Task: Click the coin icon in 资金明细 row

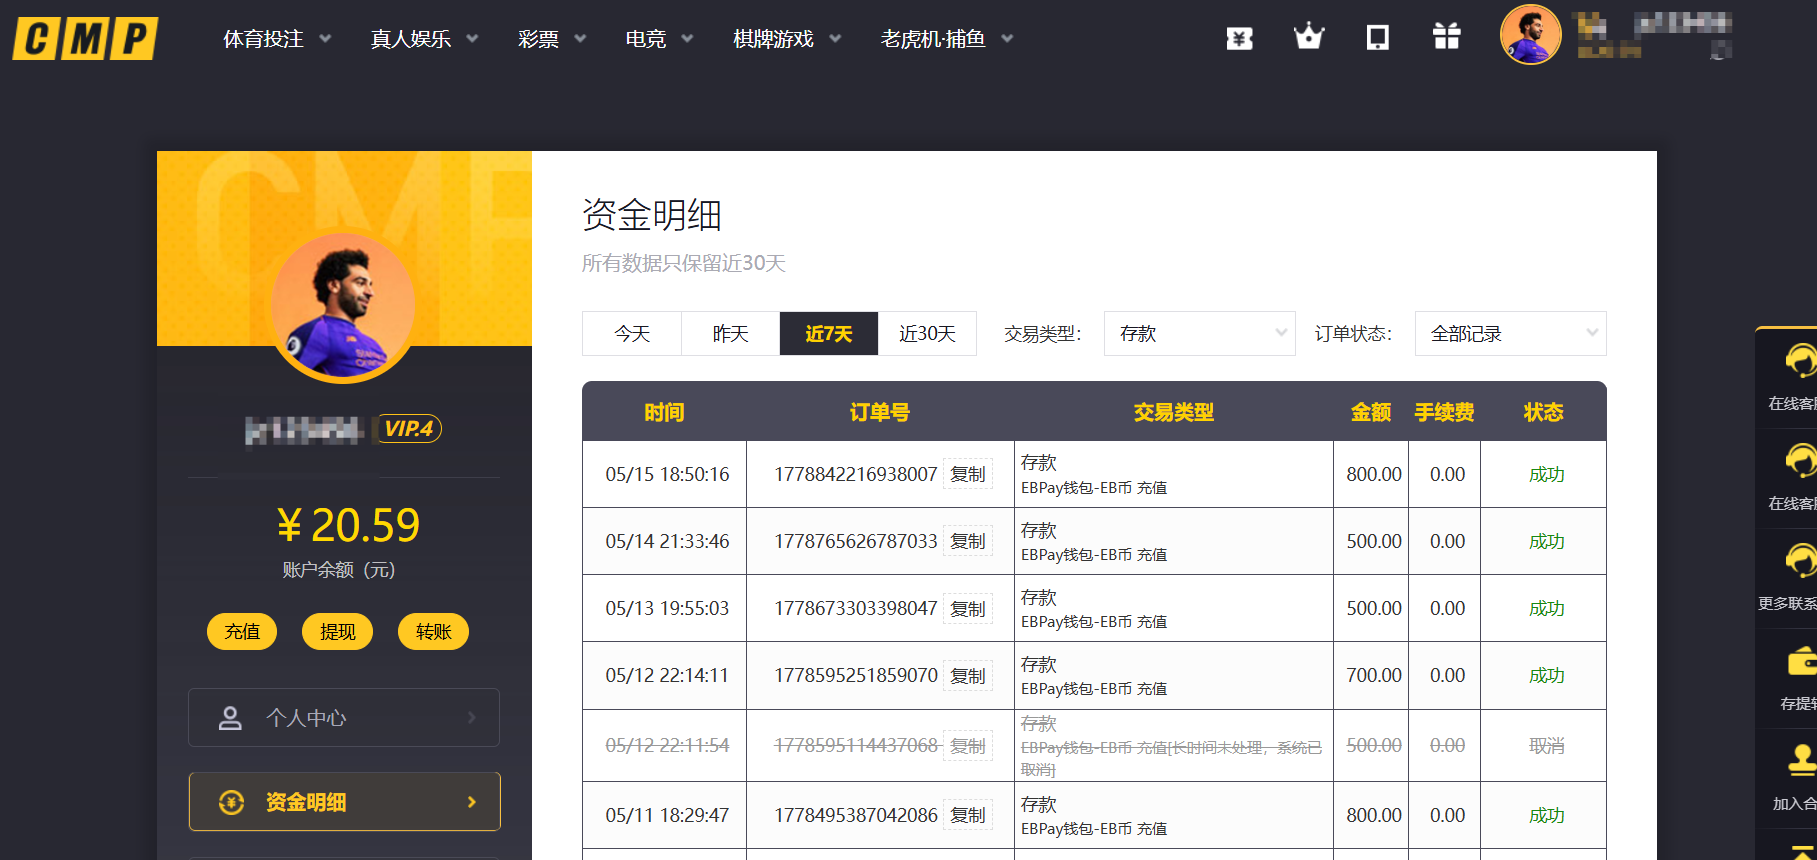Action: tap(231, 802)
